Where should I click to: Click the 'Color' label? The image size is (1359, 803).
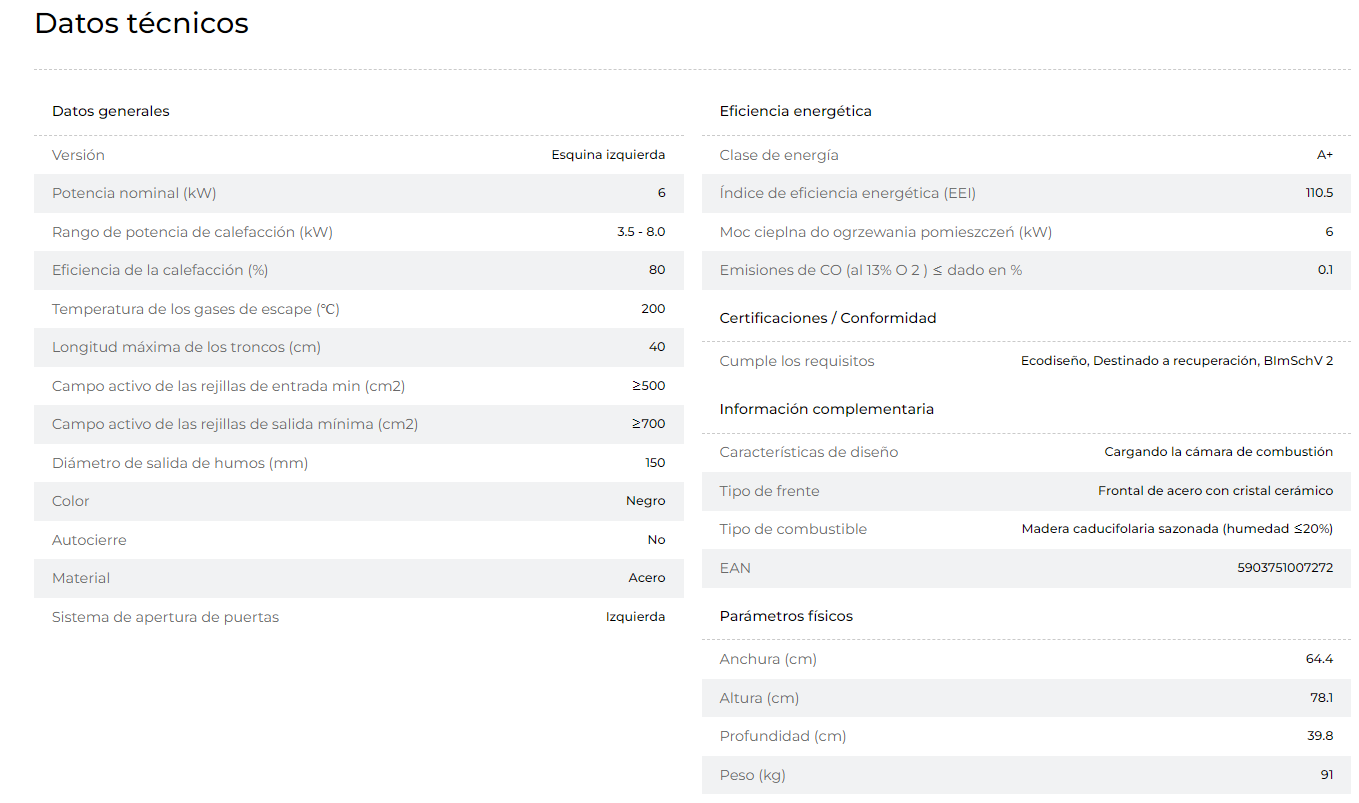(71, 501)
